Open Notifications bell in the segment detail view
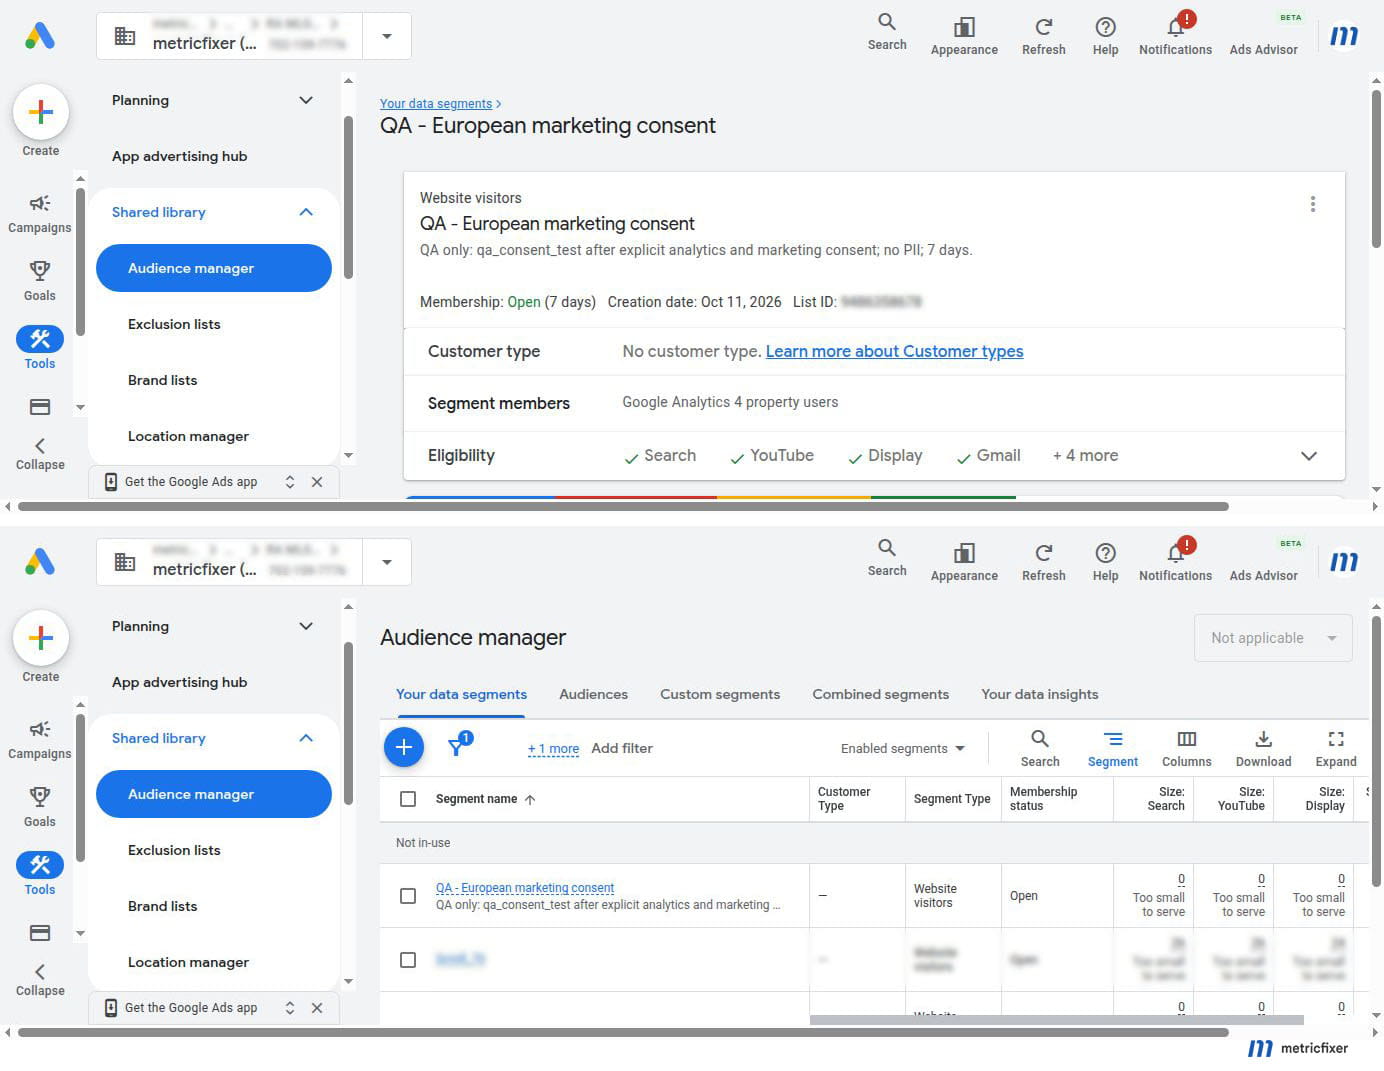Screen dimensions: 1384x1071 1176,35
